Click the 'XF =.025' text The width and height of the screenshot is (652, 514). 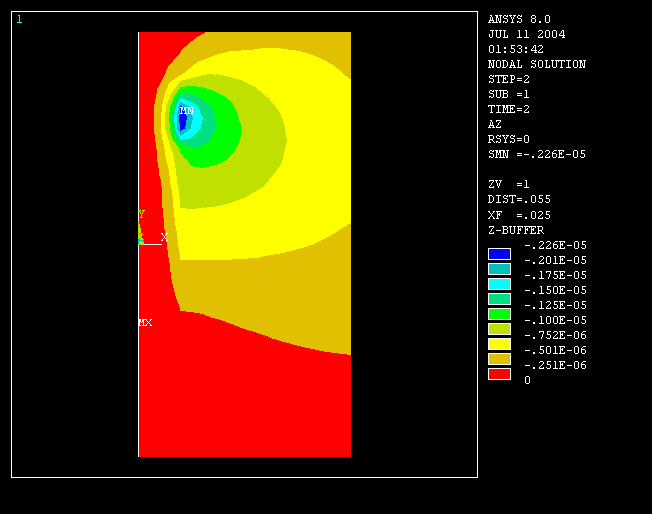point(519,215)
